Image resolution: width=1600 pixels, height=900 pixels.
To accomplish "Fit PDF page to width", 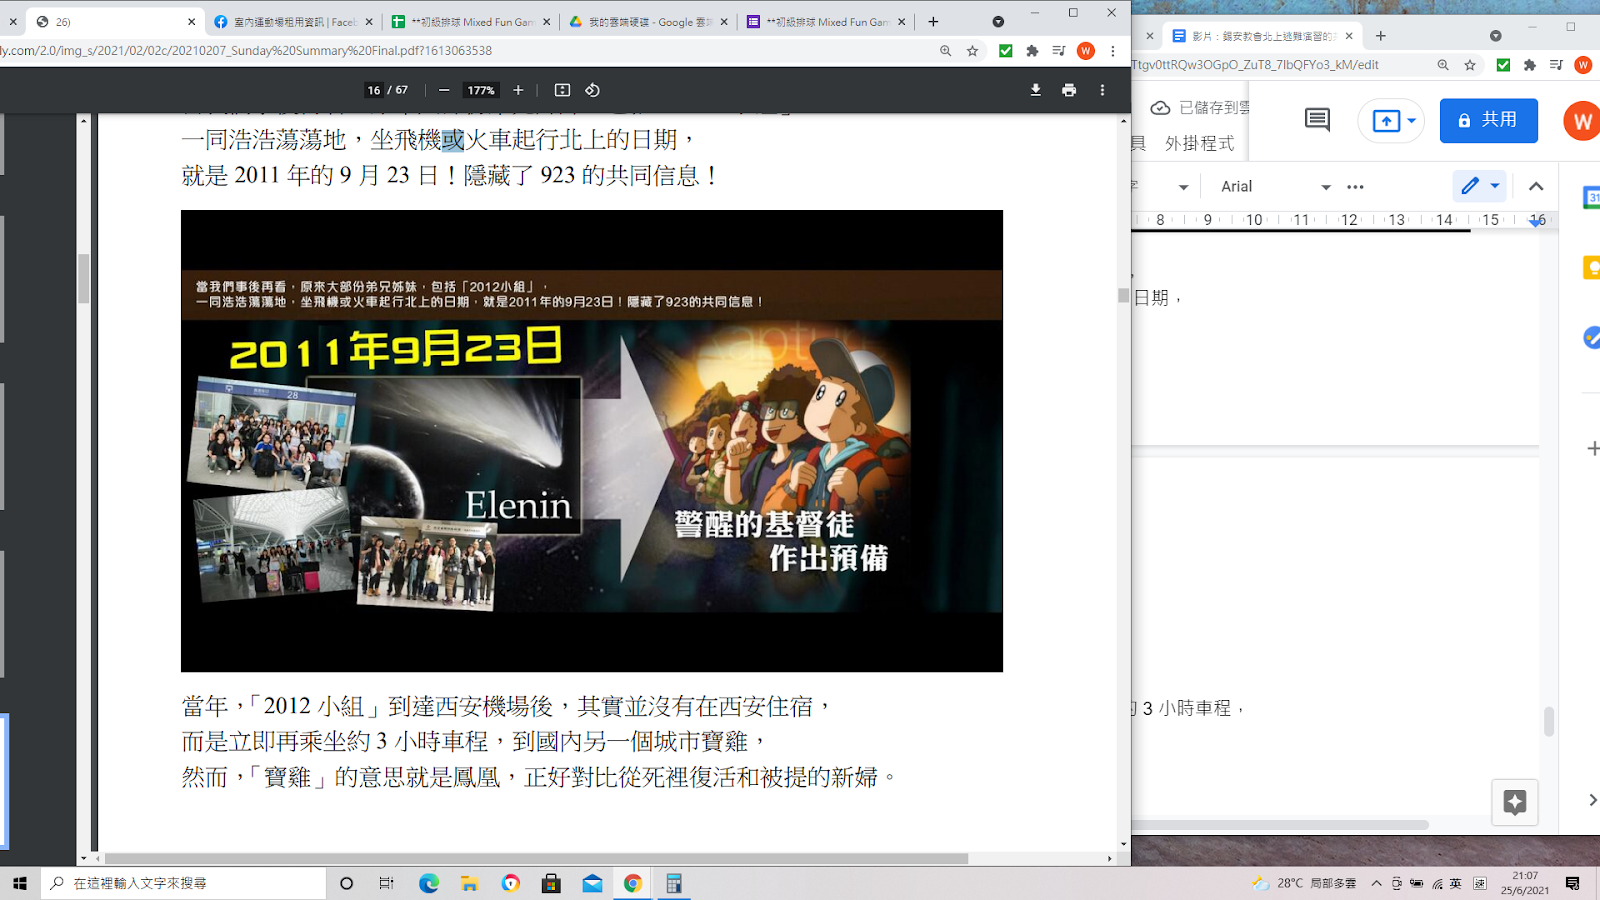I will click(562, 90).
